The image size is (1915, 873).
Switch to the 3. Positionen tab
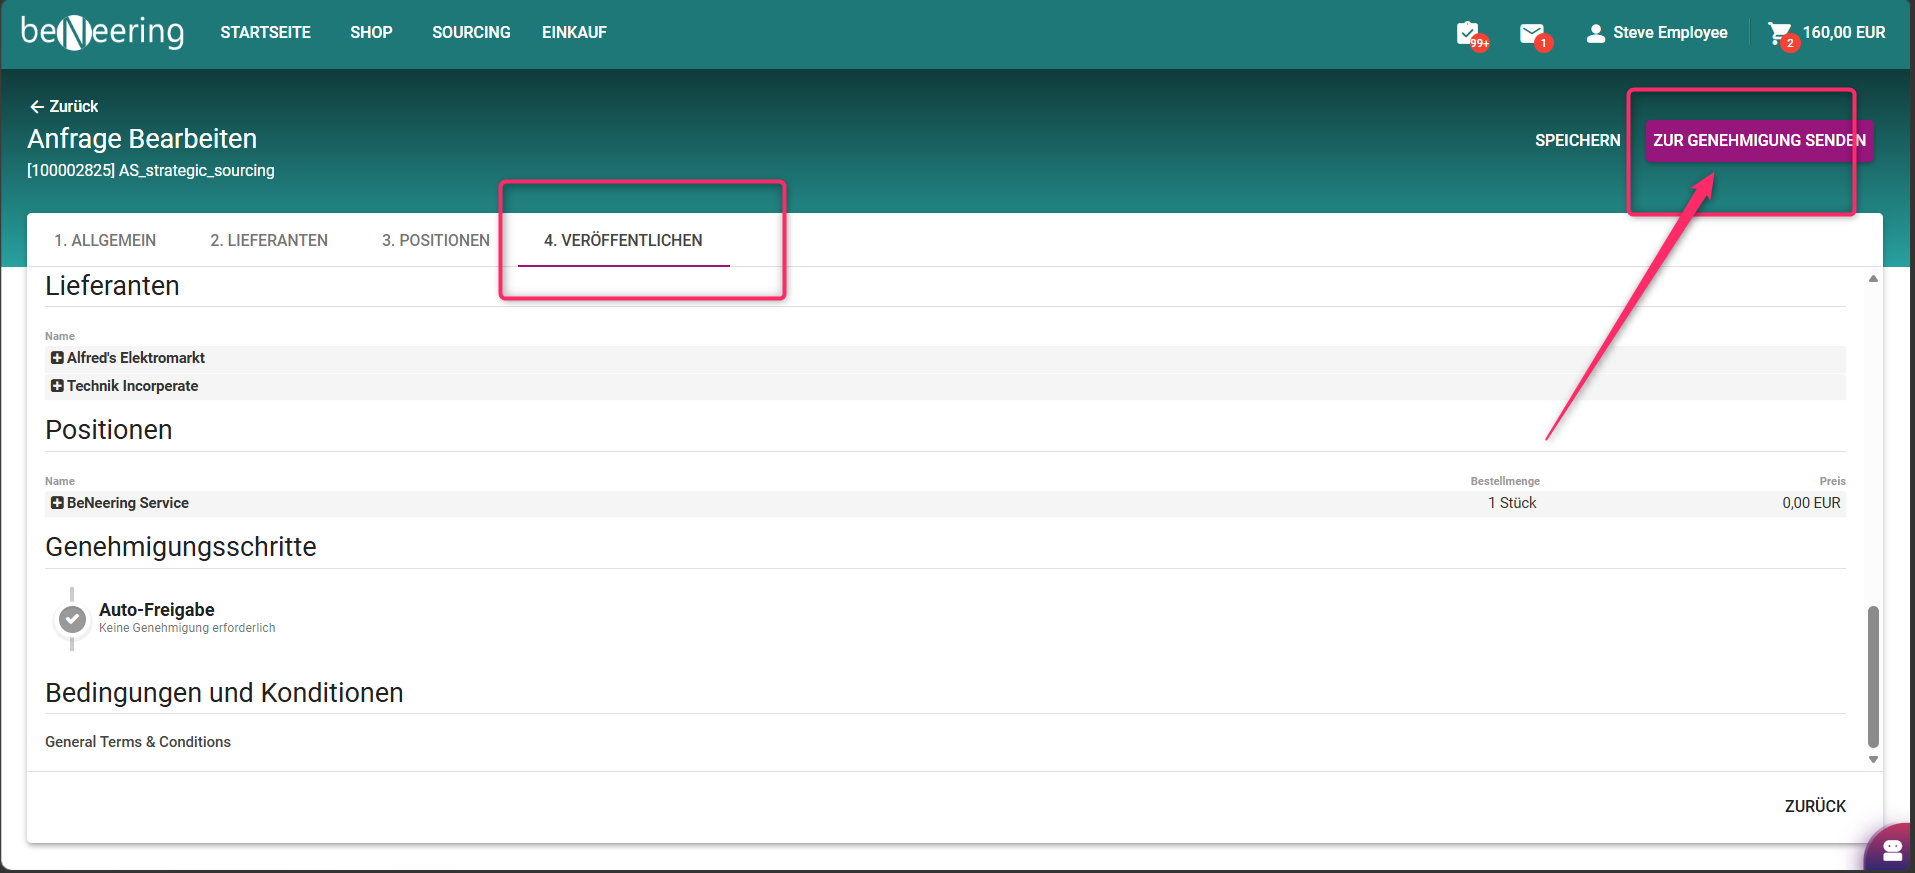pos(436,240)
